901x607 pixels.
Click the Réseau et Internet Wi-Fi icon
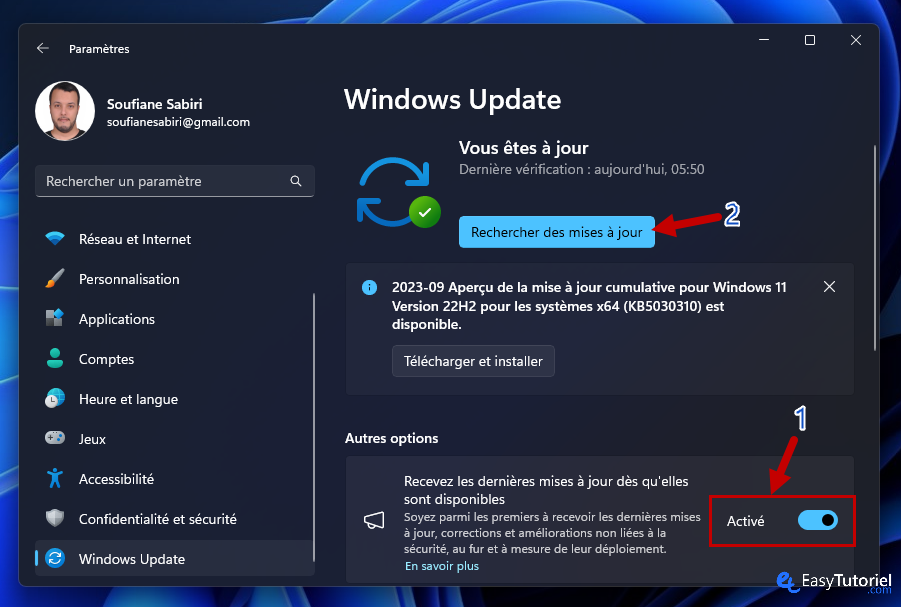[x=55, y=239]
